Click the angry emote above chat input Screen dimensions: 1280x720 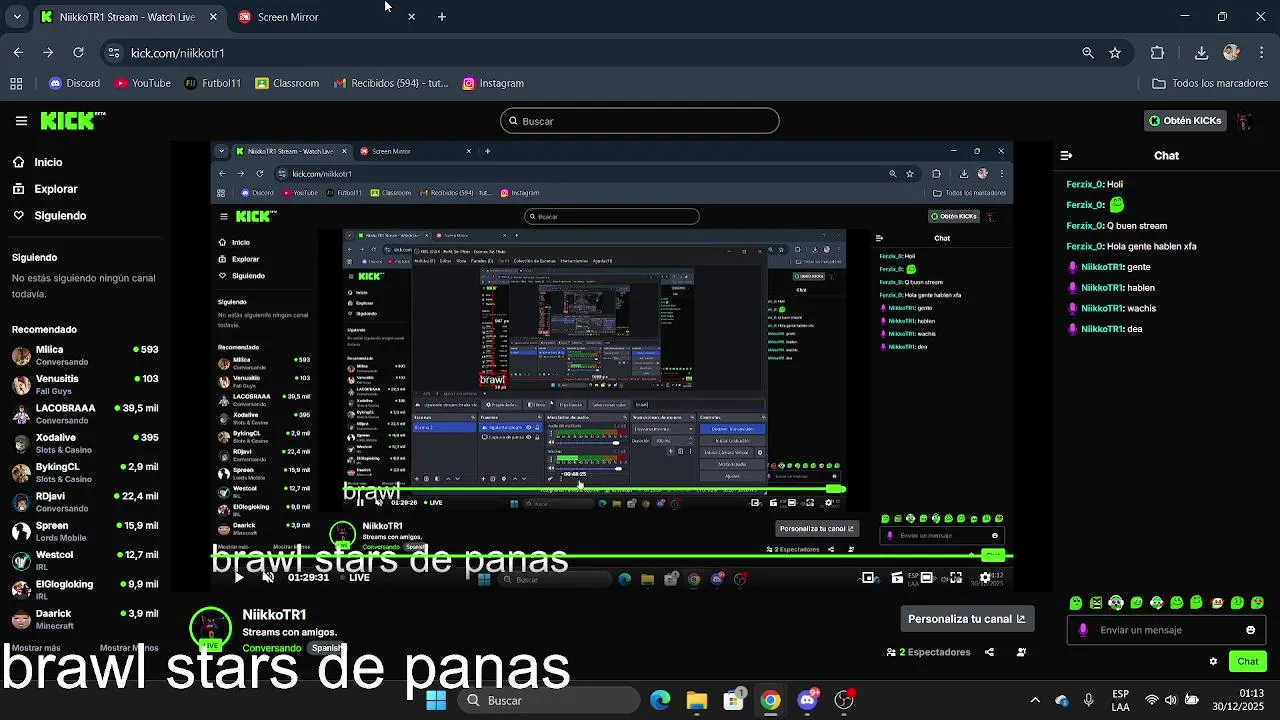(x=1096, y=603)
